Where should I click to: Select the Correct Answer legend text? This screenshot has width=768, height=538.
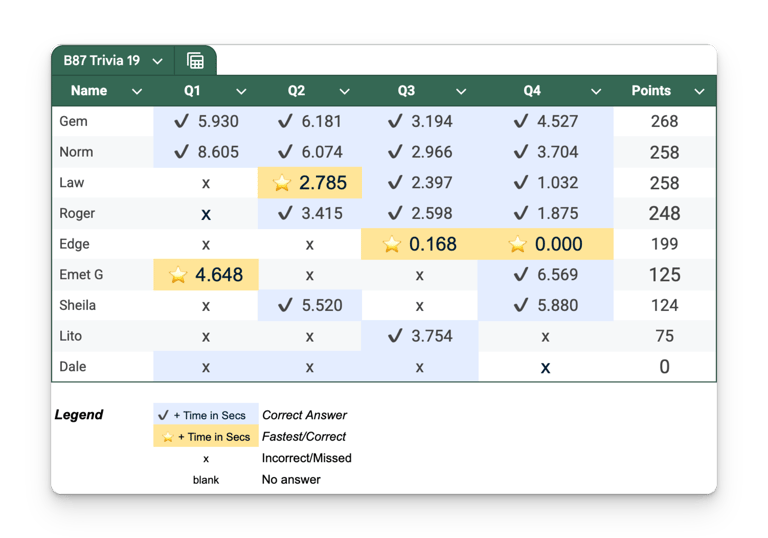[304, 415]
